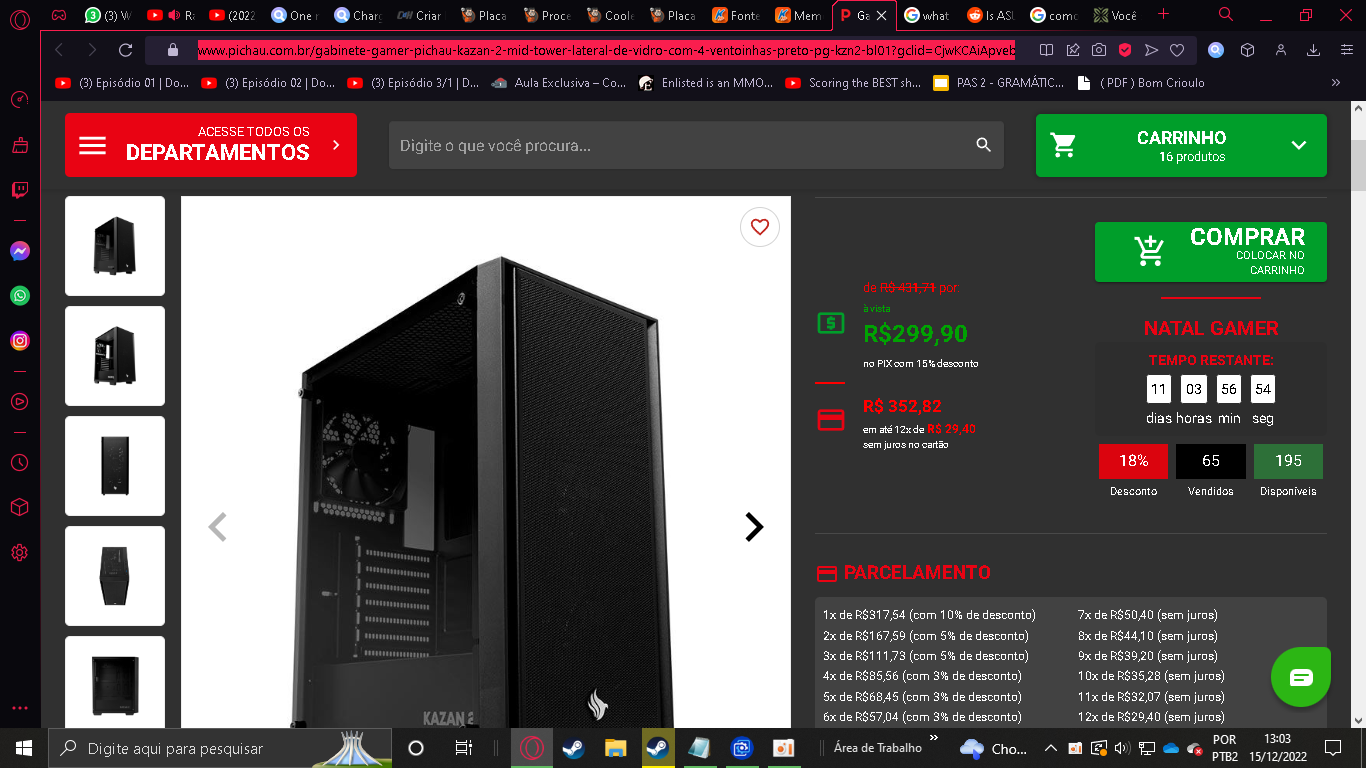Open Twitch in the Opera sidebar
This screenshot has width=1366, height=768.
point(20,190)
